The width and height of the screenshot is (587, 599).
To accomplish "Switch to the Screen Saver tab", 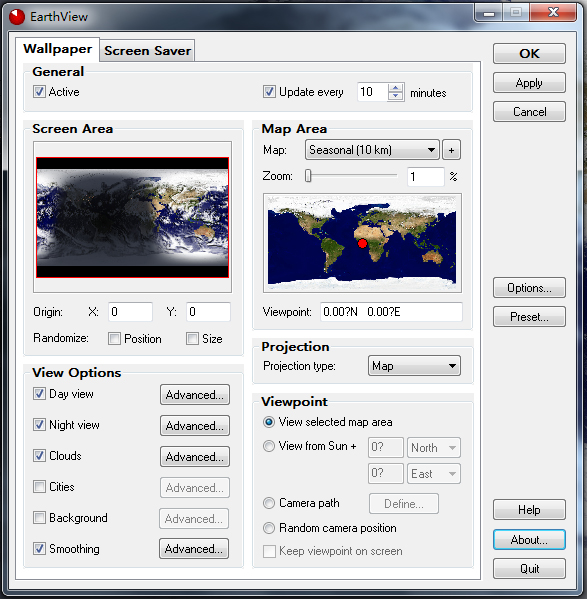I will pos(147,50).
